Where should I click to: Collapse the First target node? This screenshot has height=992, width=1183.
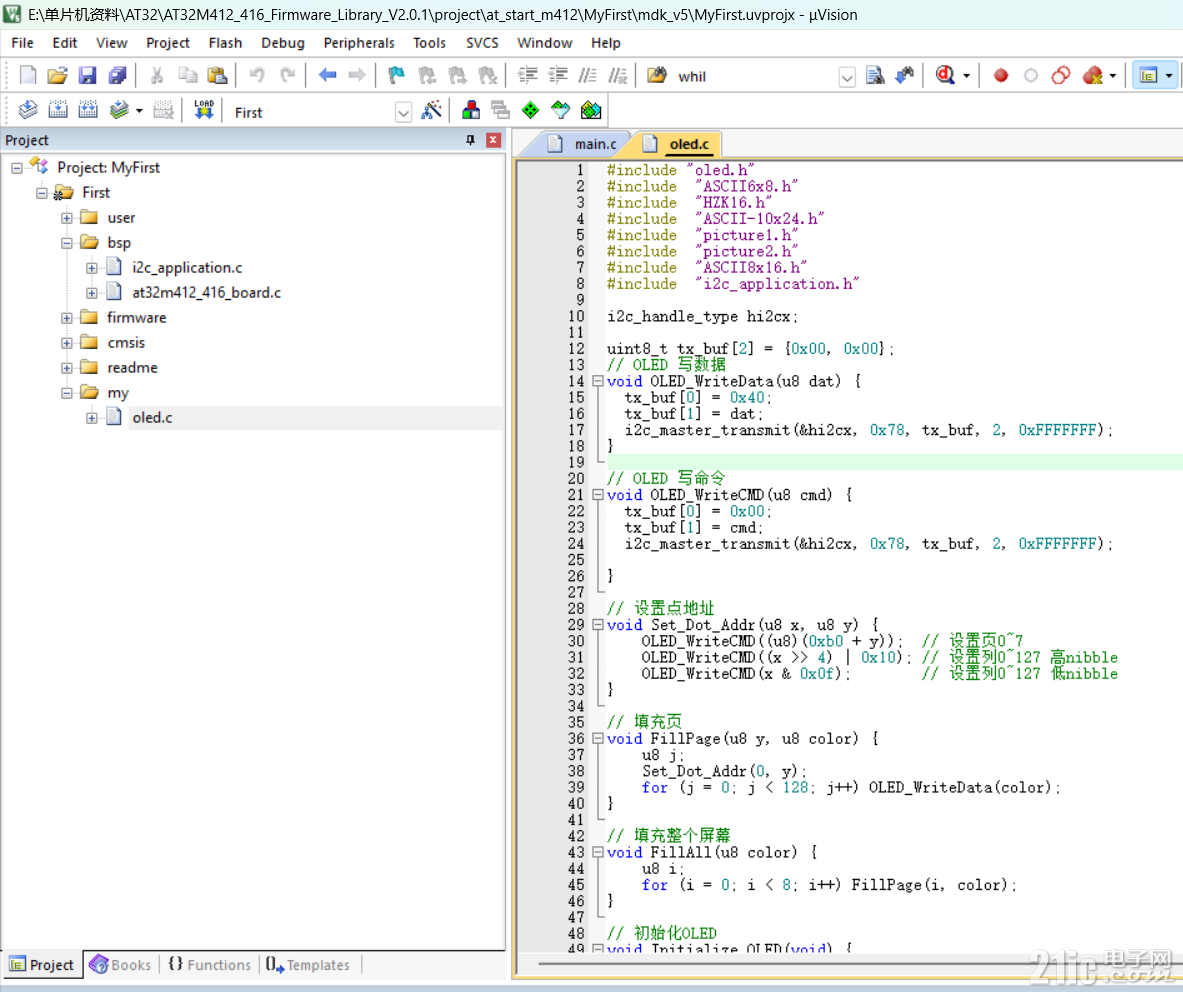pyautogui.click(x=41, y=193)
